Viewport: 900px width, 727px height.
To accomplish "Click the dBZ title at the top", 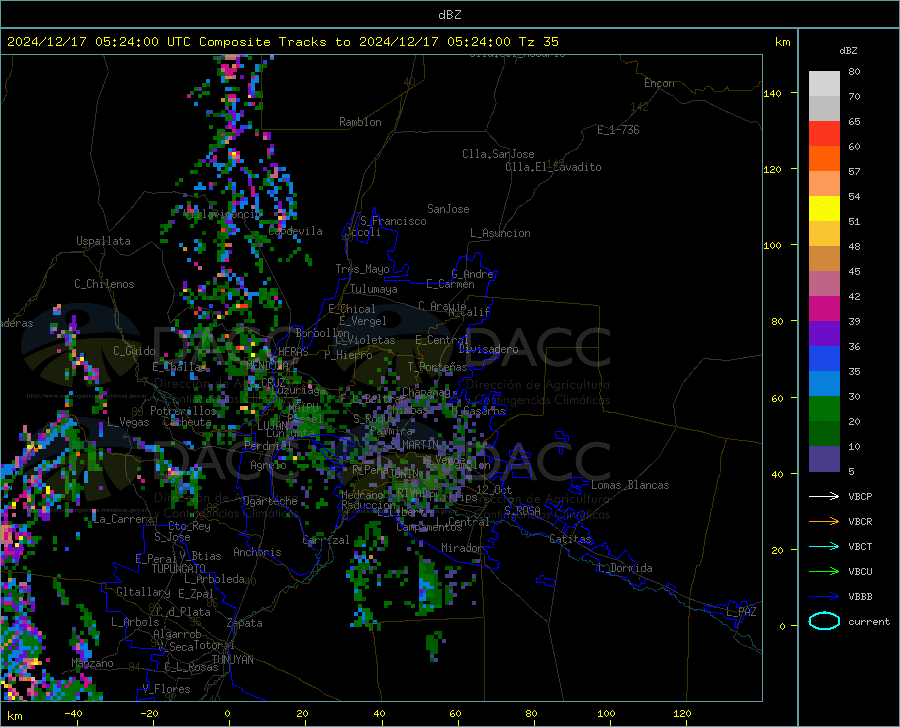I will pyautogui.click(x=449, y=15).
